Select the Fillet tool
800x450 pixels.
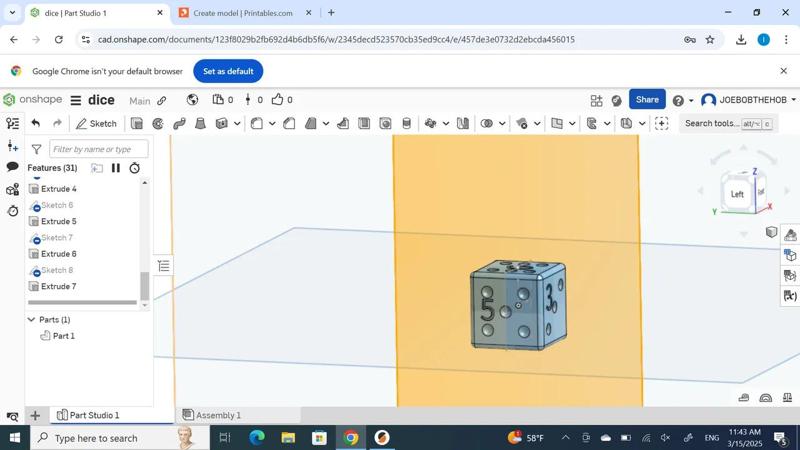coord(257,123)
